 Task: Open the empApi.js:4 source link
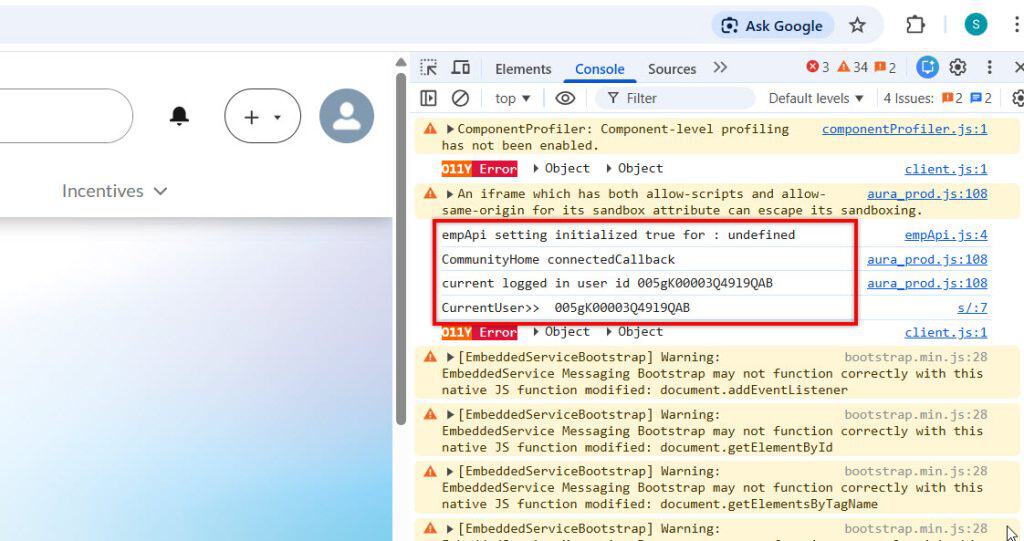pyautogui.click(x=946, y=235)
